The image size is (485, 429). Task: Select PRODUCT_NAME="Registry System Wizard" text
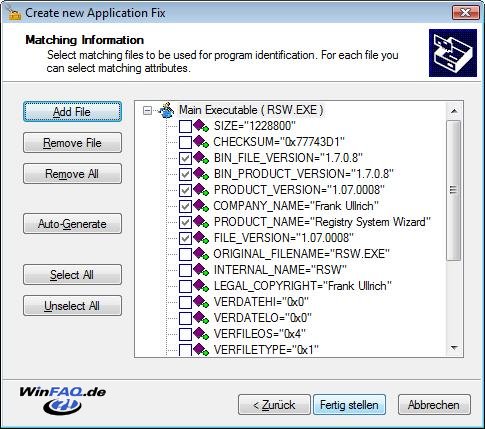tap(322, 222)
